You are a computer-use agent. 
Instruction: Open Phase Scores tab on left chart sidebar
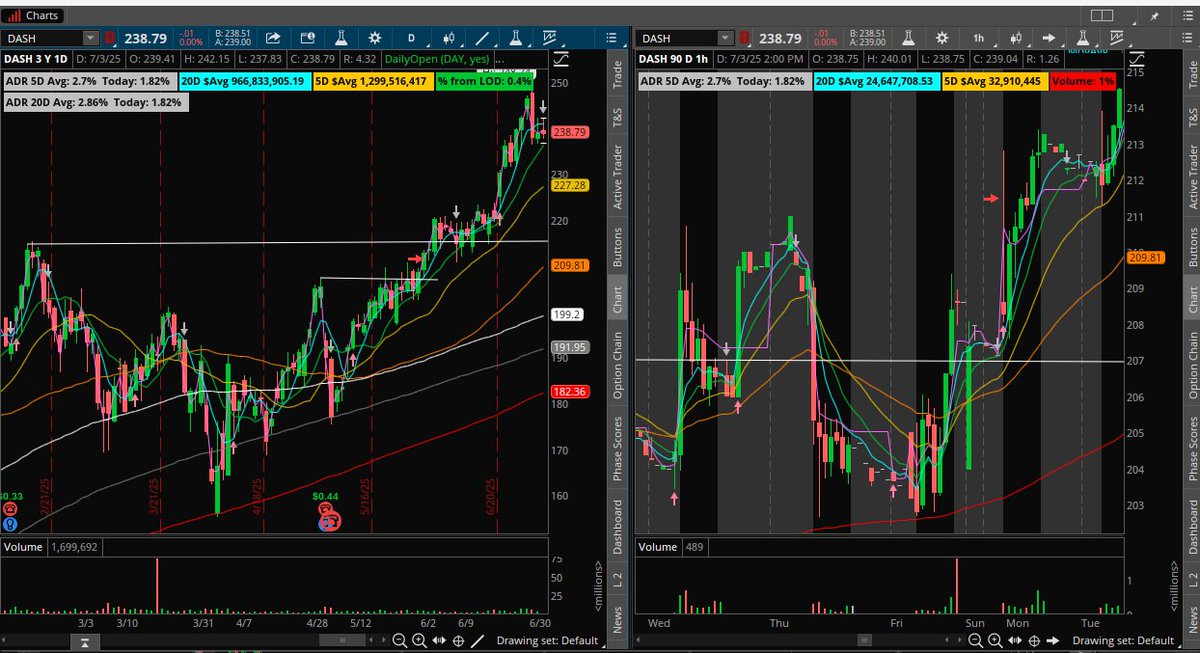tap(617, 449)
